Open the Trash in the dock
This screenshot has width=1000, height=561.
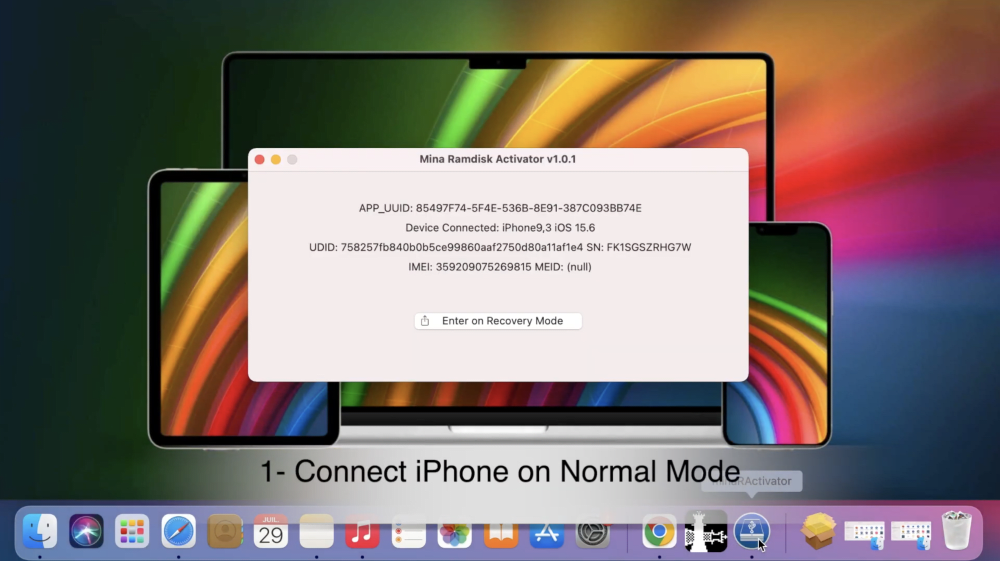957,531
